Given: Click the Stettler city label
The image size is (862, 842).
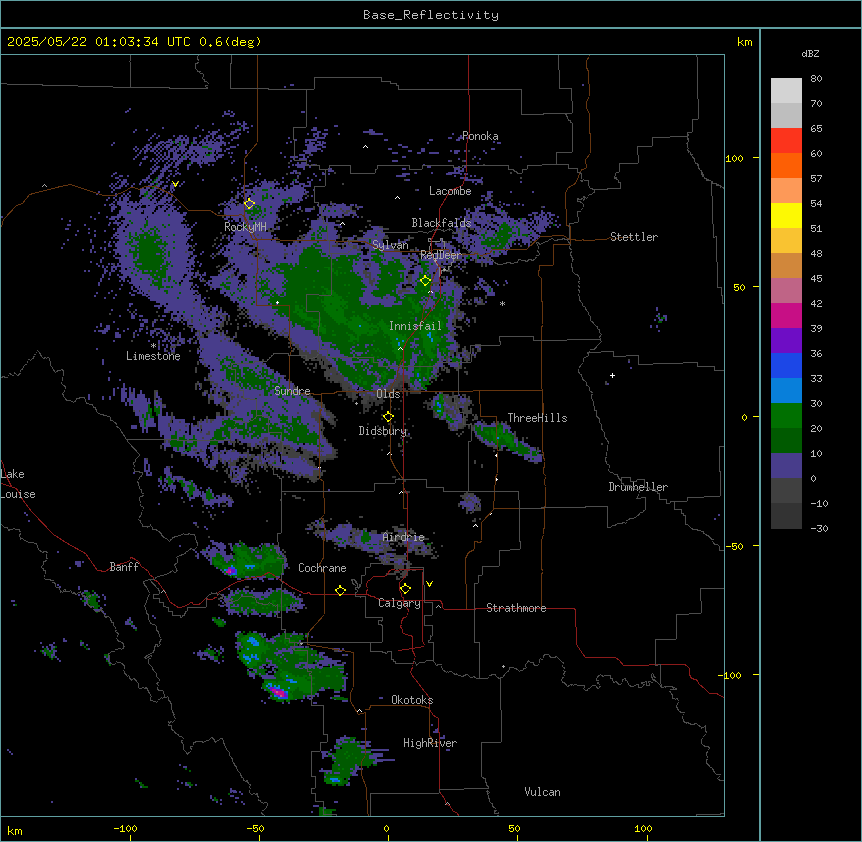Looking at the screenshot, I should (x=634, y=237).
